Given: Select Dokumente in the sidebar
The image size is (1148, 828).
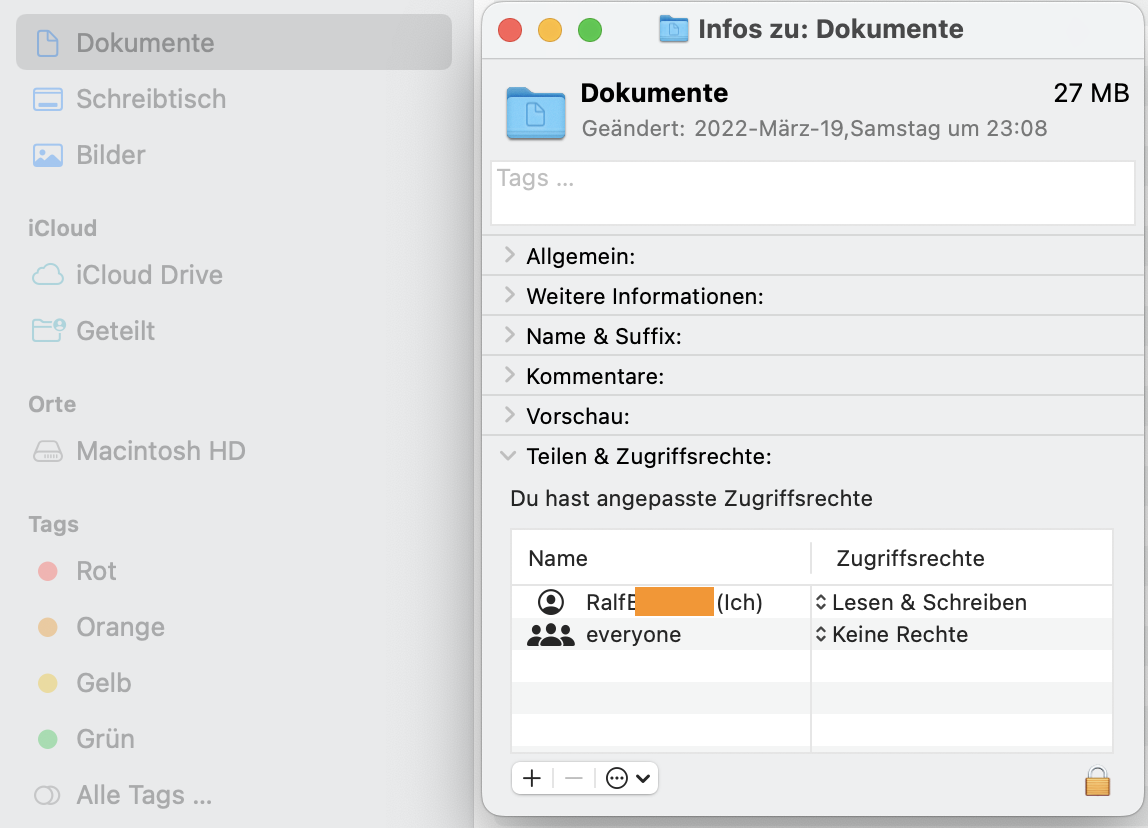Looking at the screenshot, I should pyautogui.click(x=145, y=43).
